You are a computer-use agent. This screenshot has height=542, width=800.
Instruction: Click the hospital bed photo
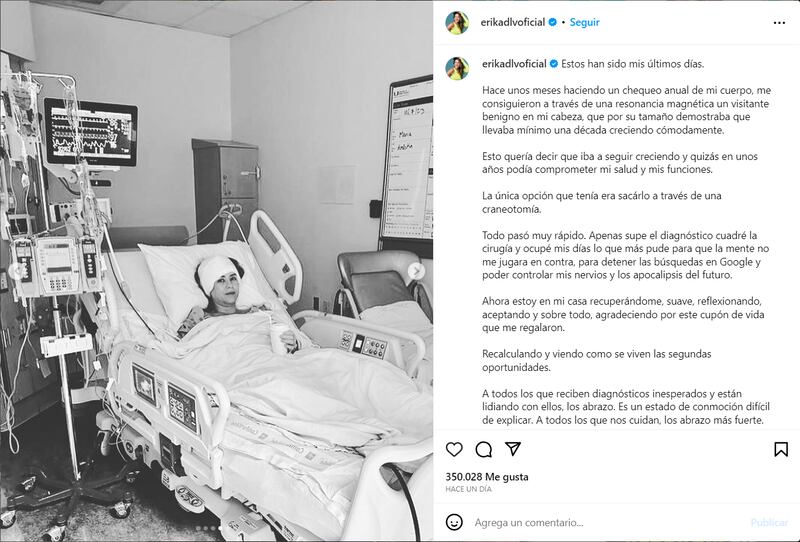pos(216,271)
